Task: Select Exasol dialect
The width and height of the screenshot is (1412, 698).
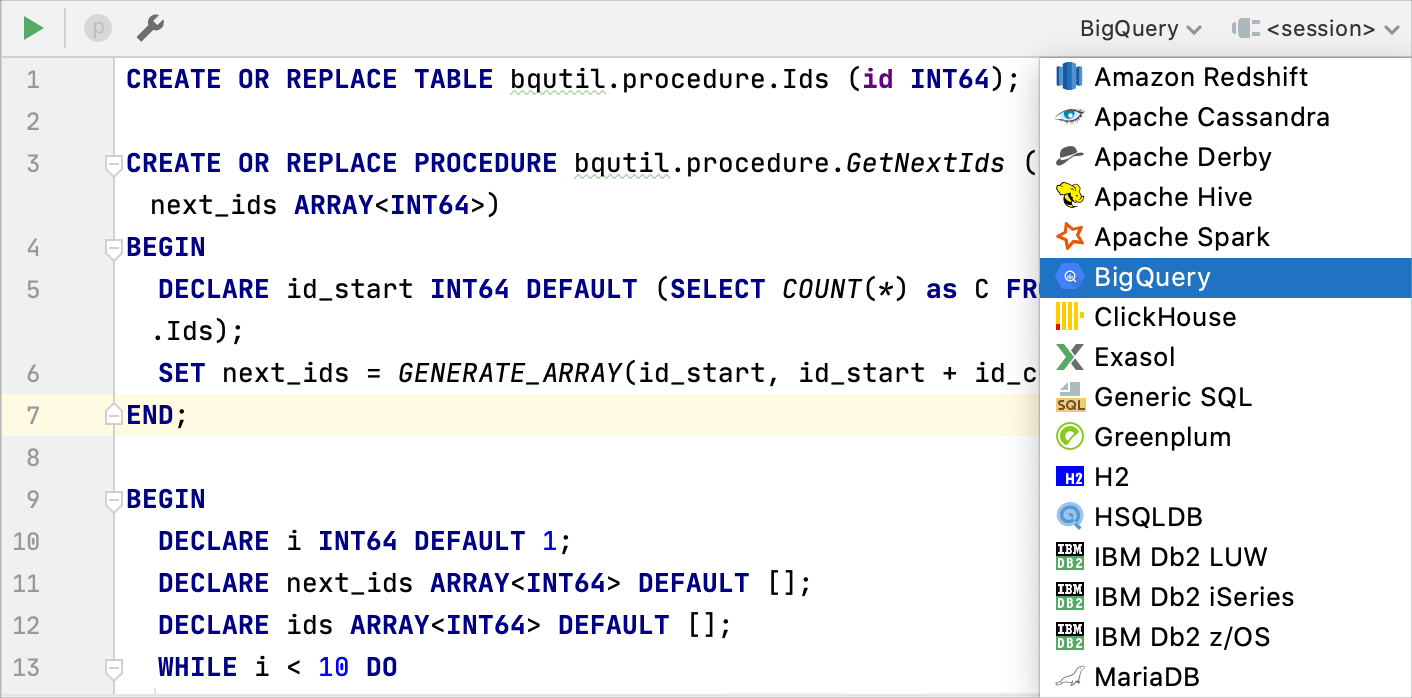Action: click(1226, 357)
